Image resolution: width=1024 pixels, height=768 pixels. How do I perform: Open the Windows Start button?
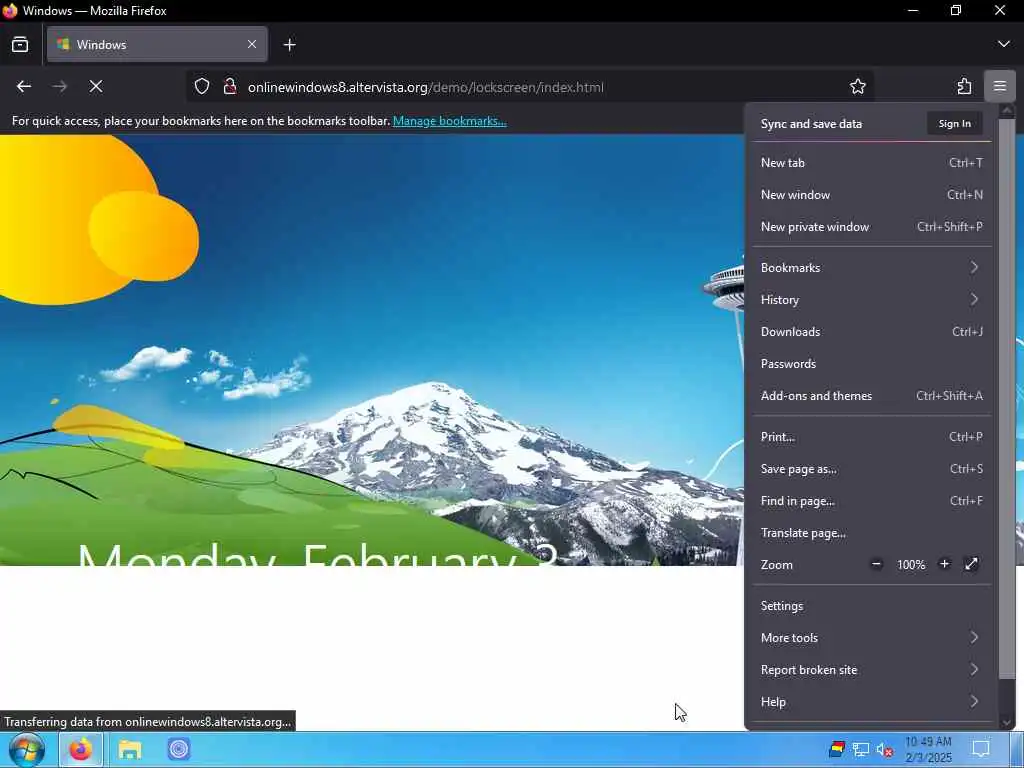click(x=27, y=749)
